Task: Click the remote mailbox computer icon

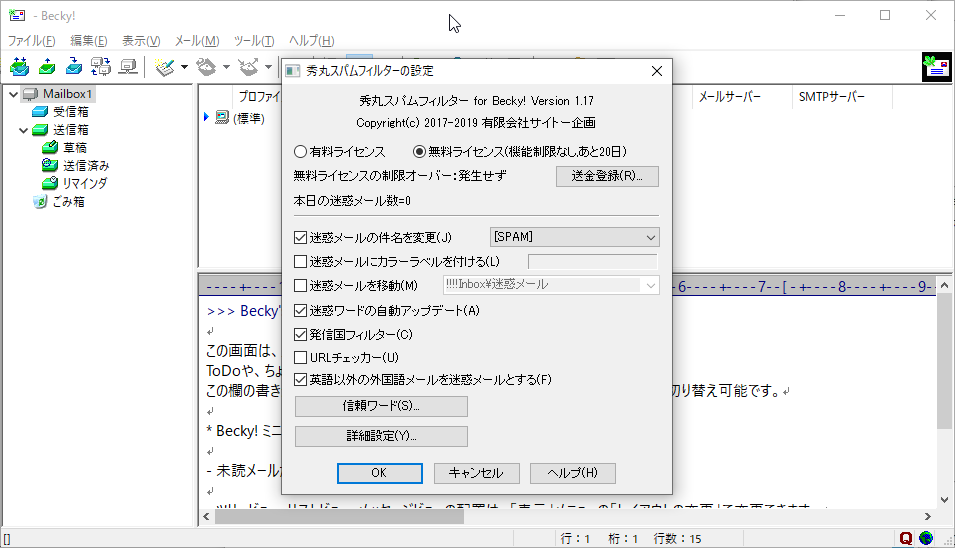Action: pos(128,66)
